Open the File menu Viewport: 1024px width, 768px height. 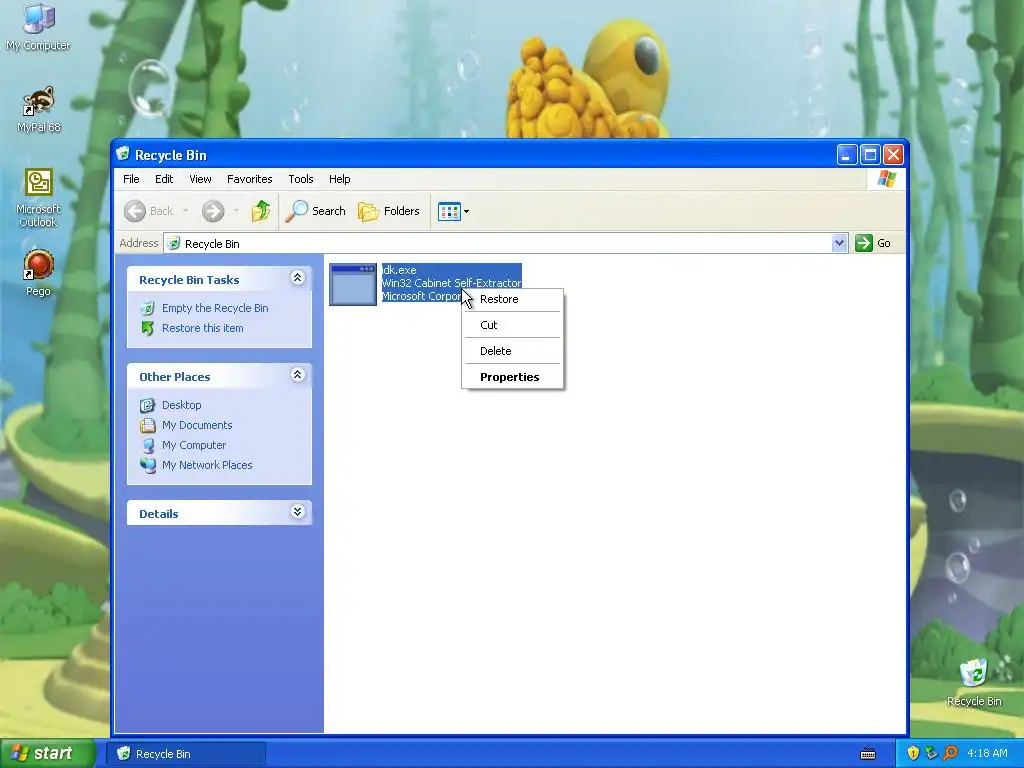[x=131, y=179]
